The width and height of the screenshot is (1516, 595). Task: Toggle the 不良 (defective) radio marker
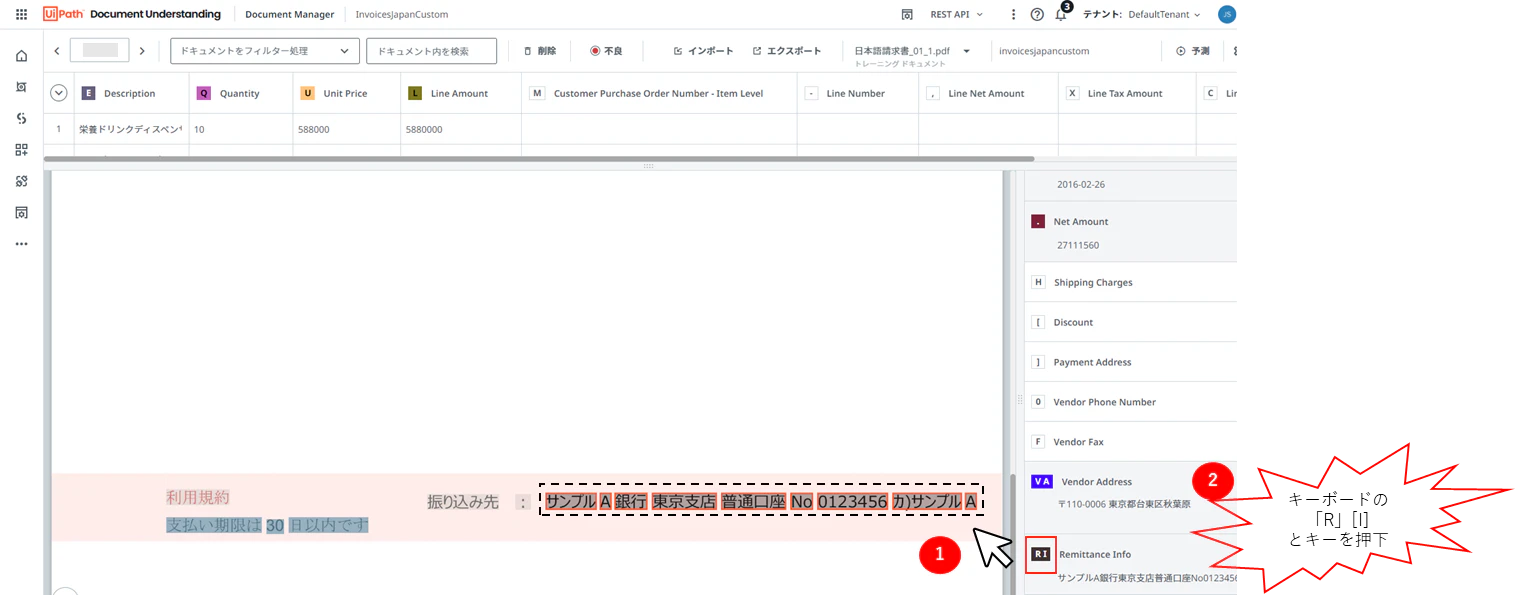(595, 51)
